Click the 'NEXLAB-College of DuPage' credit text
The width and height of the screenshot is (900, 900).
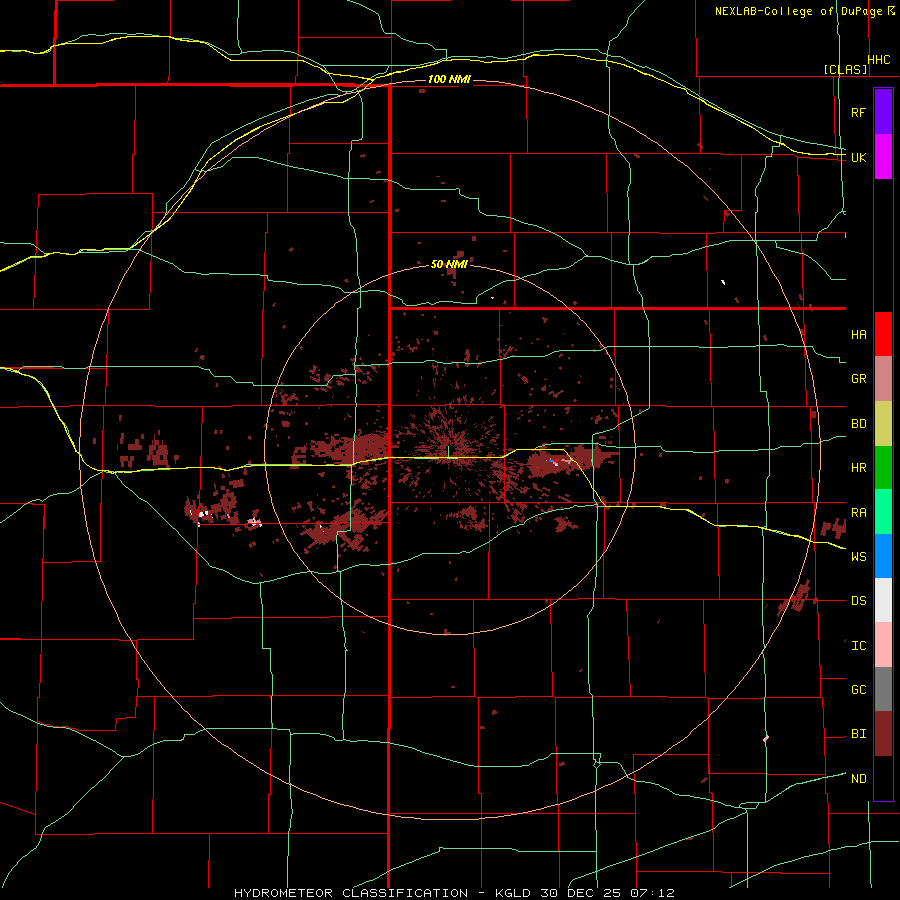(x=798, y=11)
